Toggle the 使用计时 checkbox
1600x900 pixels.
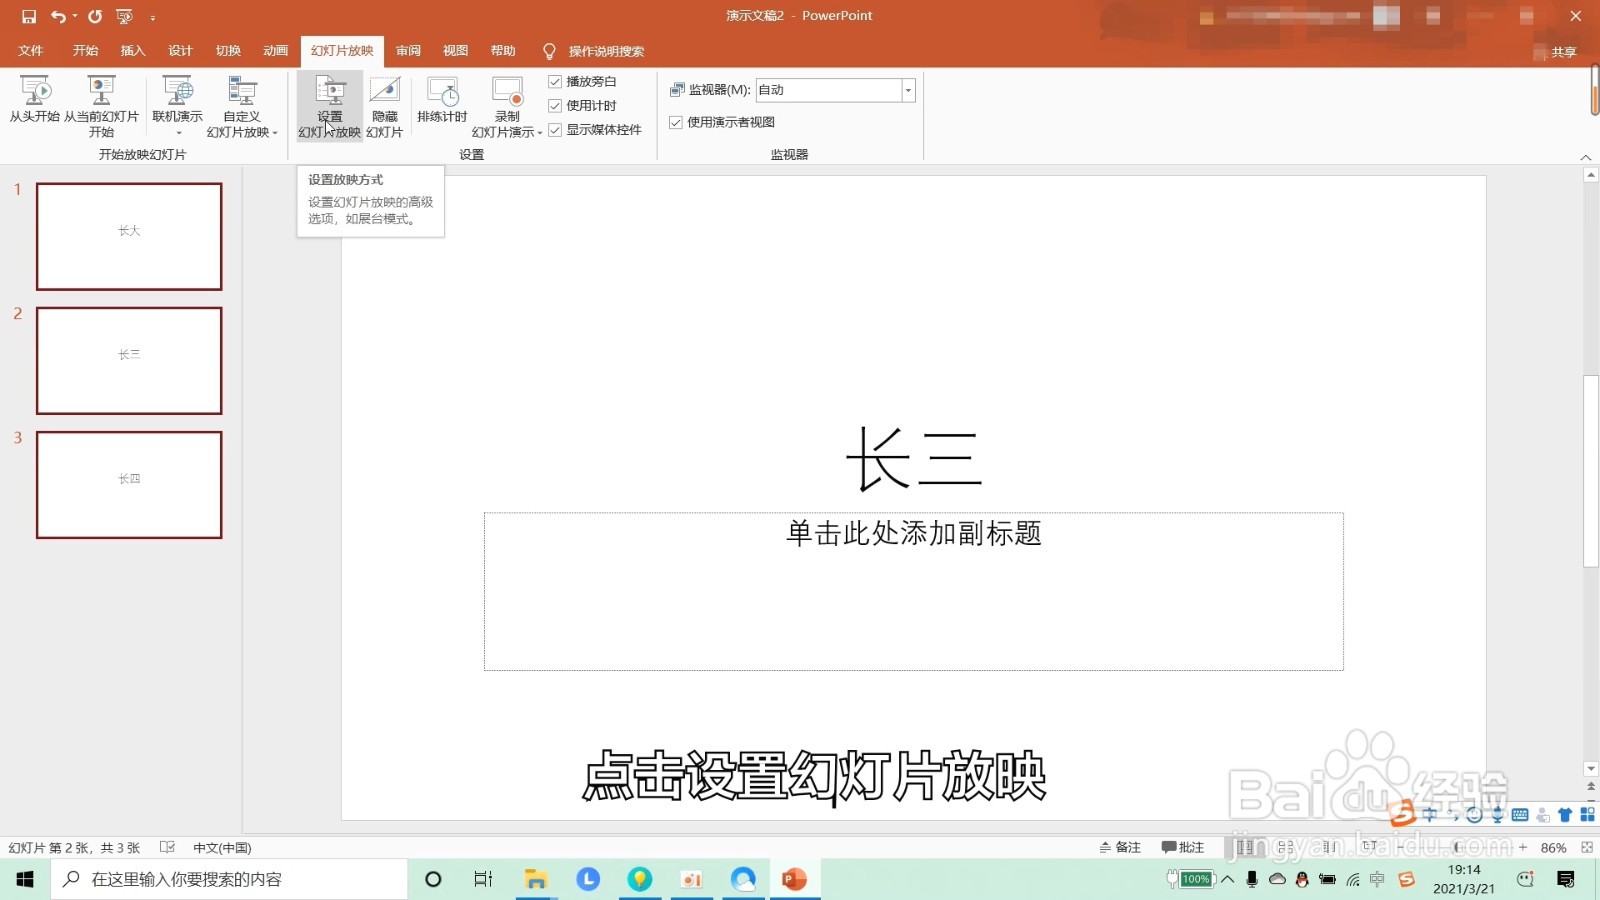(555, 105)
